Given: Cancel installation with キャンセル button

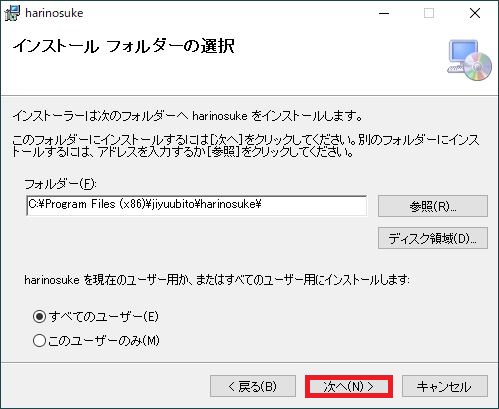Looking at the screenshot, I should point(445,386).
